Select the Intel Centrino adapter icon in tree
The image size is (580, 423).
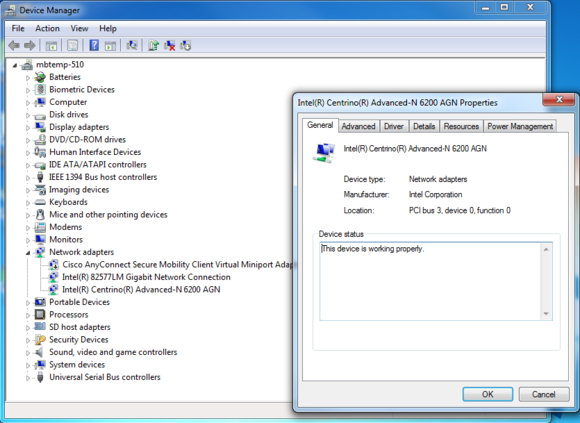coord(54,289)
